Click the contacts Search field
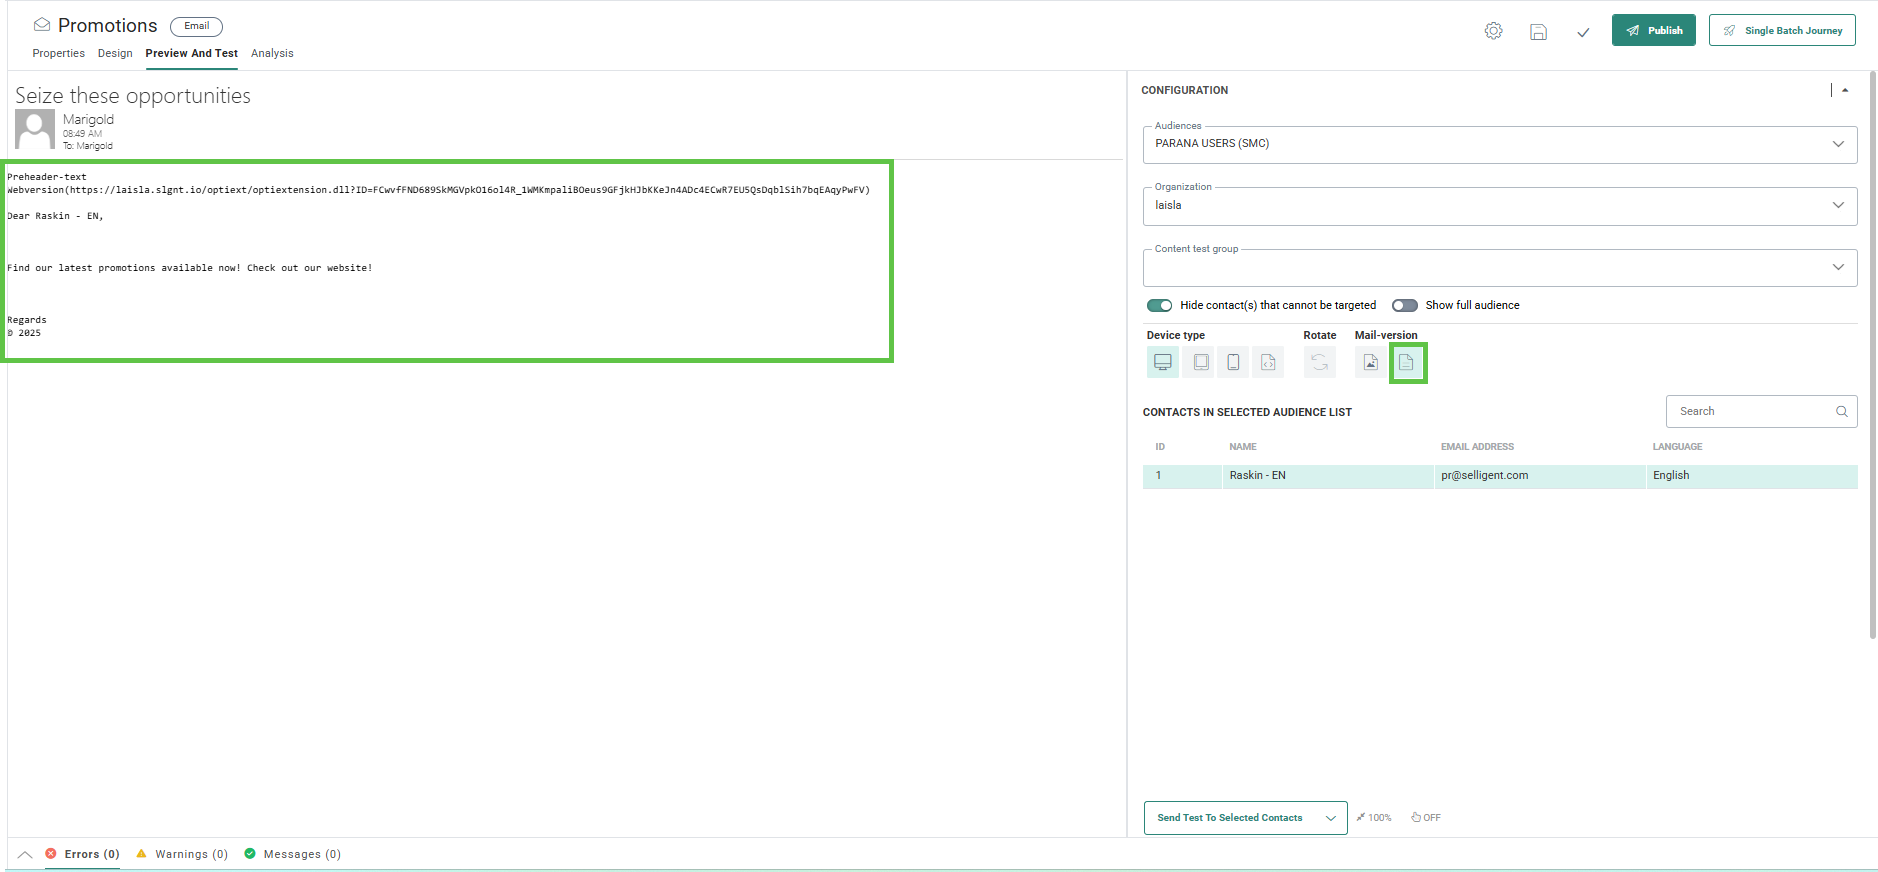The image size is (1878, 872). tap(1753, 412)
